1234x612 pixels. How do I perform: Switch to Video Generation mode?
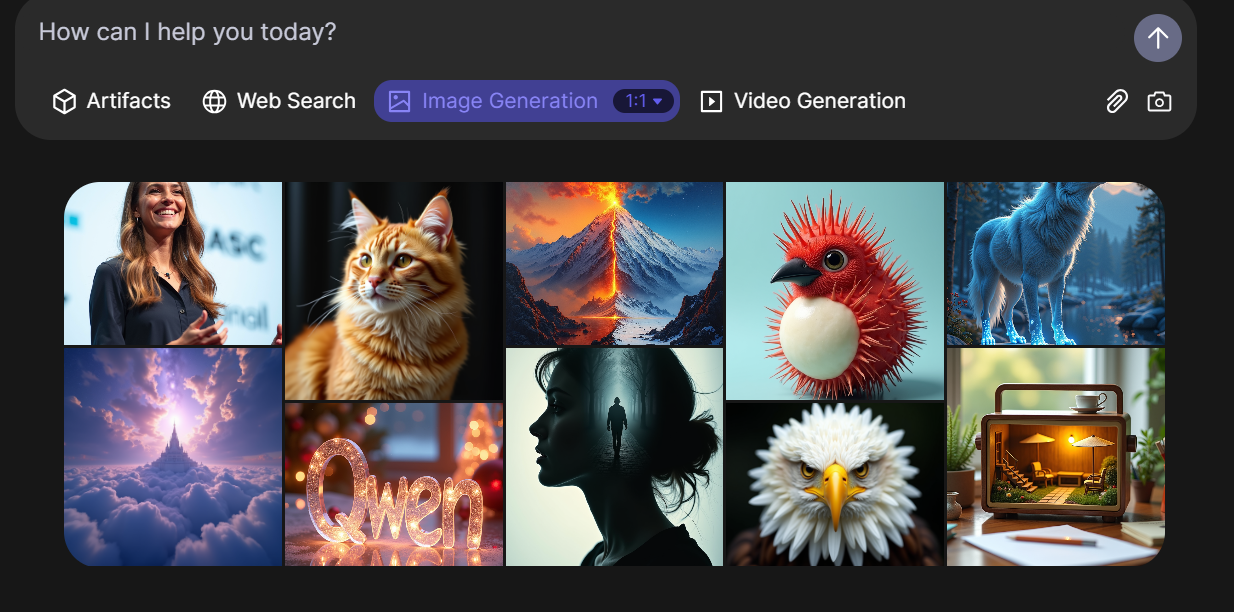(x=819, y=101)
